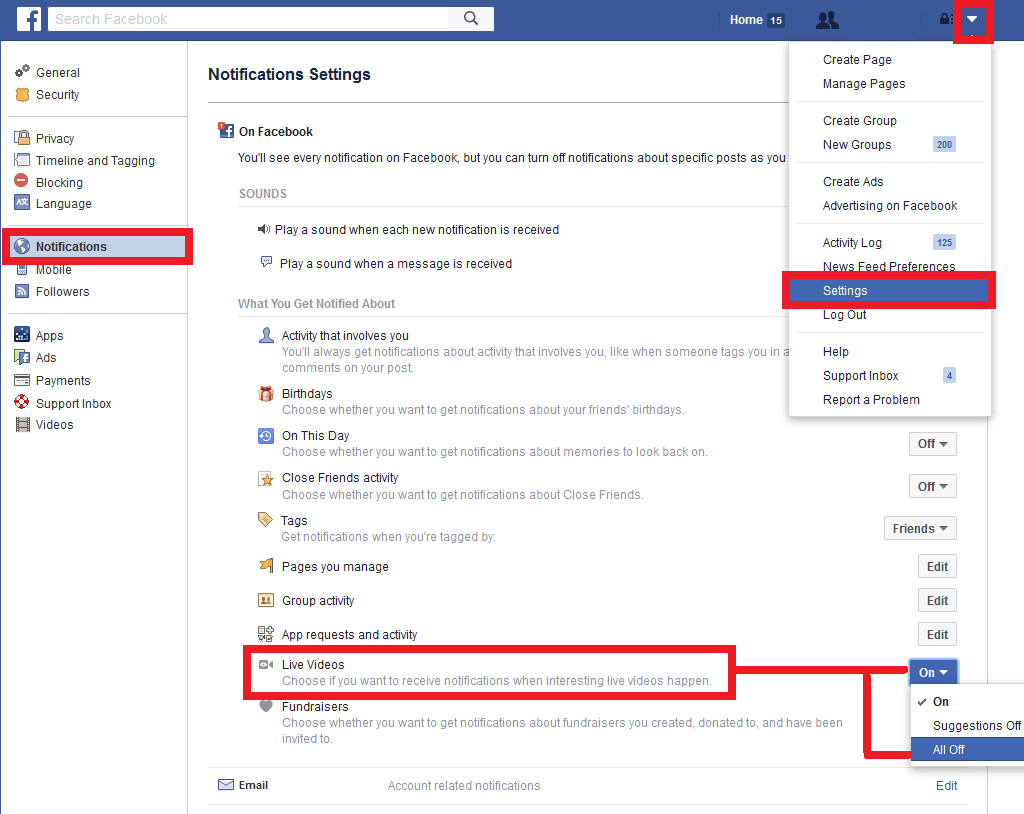The image size is (1024, 814).
Task: Edit Pages you manage notifications
Action: (937, 567)
